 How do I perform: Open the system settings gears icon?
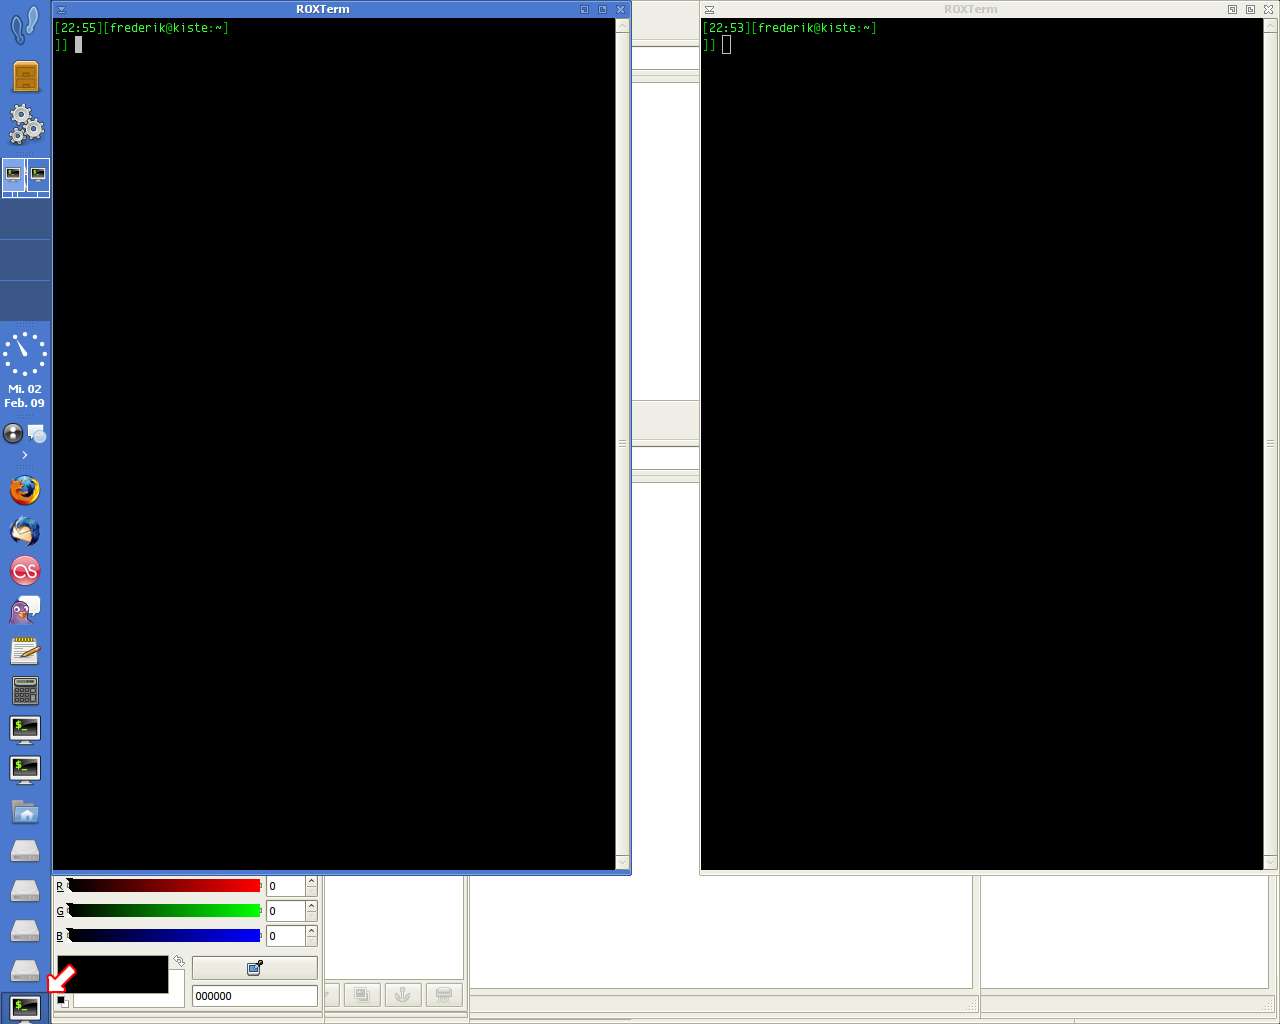(25, 125)
